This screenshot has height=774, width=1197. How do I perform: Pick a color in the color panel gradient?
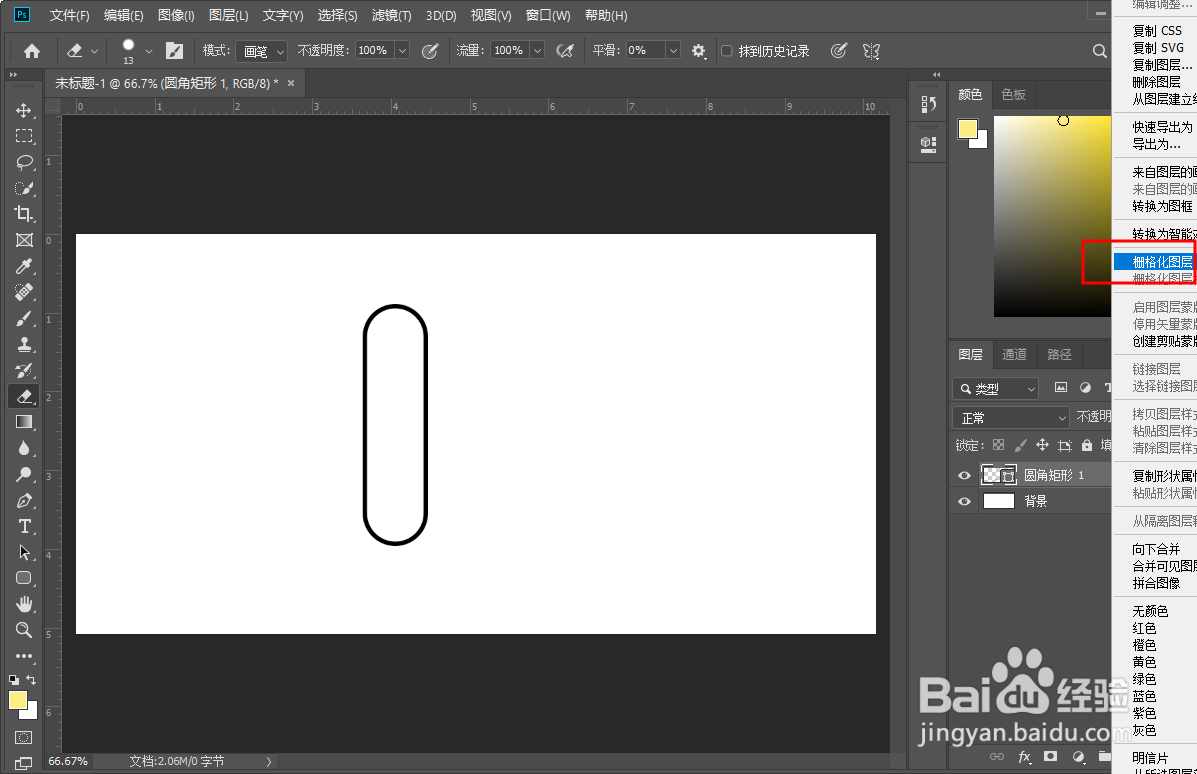pos(1050,215)
